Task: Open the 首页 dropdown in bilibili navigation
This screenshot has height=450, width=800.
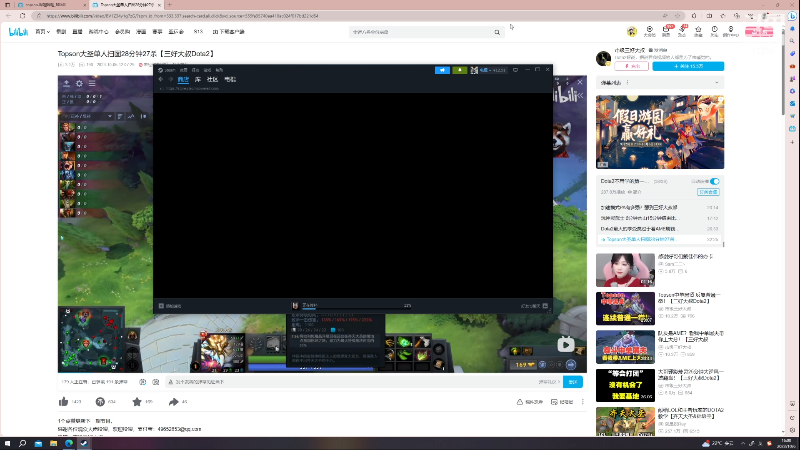Action: [x=42, y=32]
